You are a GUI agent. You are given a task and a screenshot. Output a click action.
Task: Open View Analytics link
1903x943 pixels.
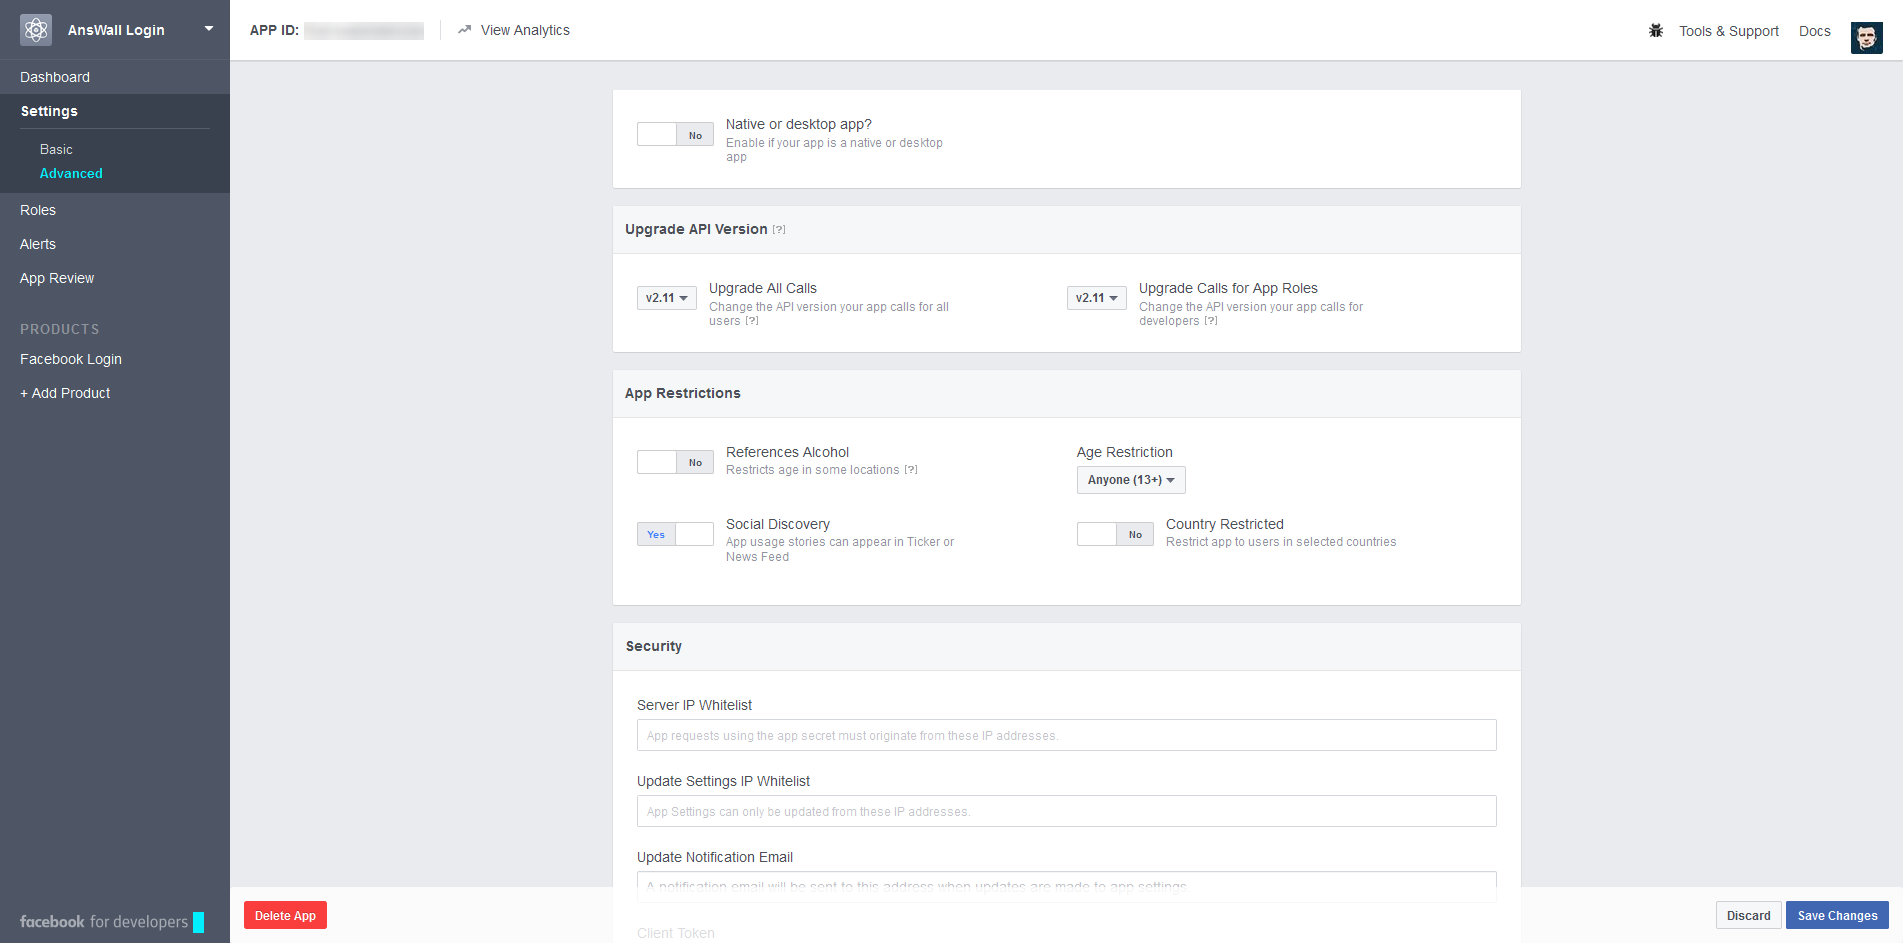click(x=525, y=31)
